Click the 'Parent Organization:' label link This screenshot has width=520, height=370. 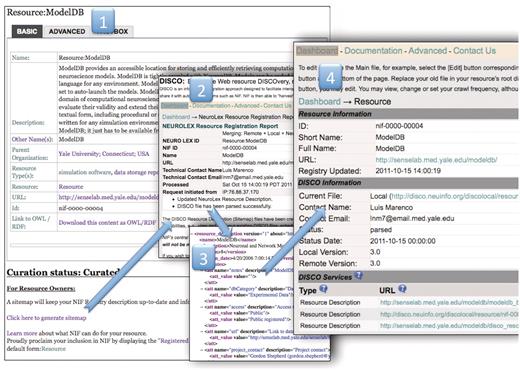pyautogui.click(x=30, y=154)
